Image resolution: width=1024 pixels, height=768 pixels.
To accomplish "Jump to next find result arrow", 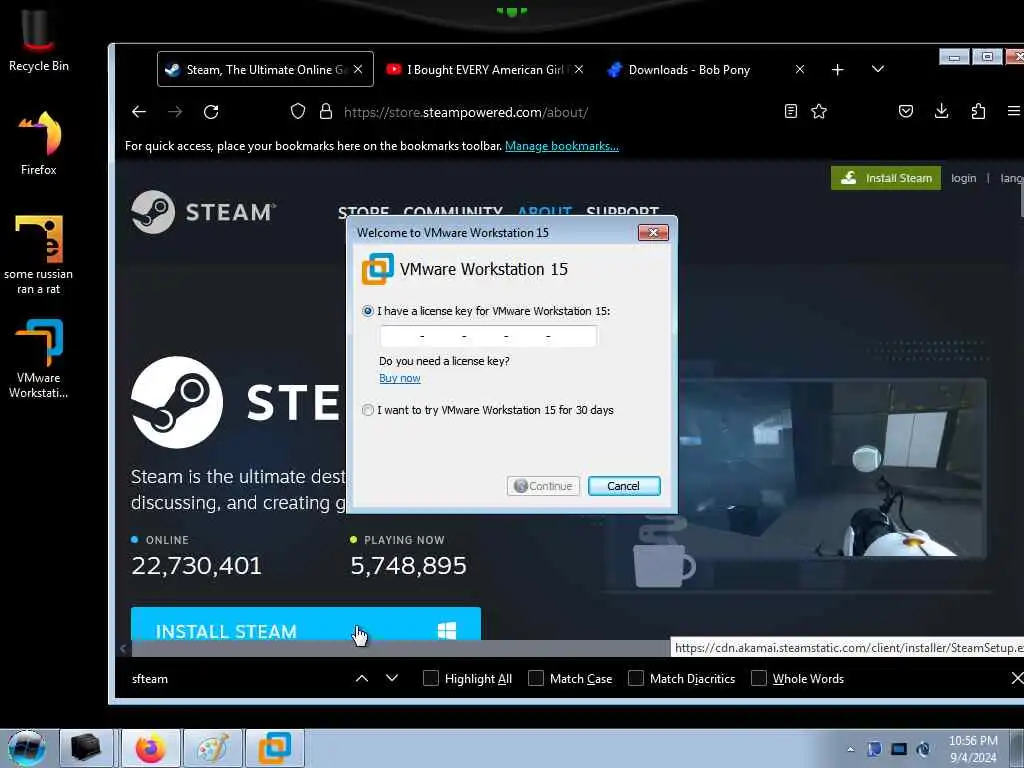I will click(392, 679).
